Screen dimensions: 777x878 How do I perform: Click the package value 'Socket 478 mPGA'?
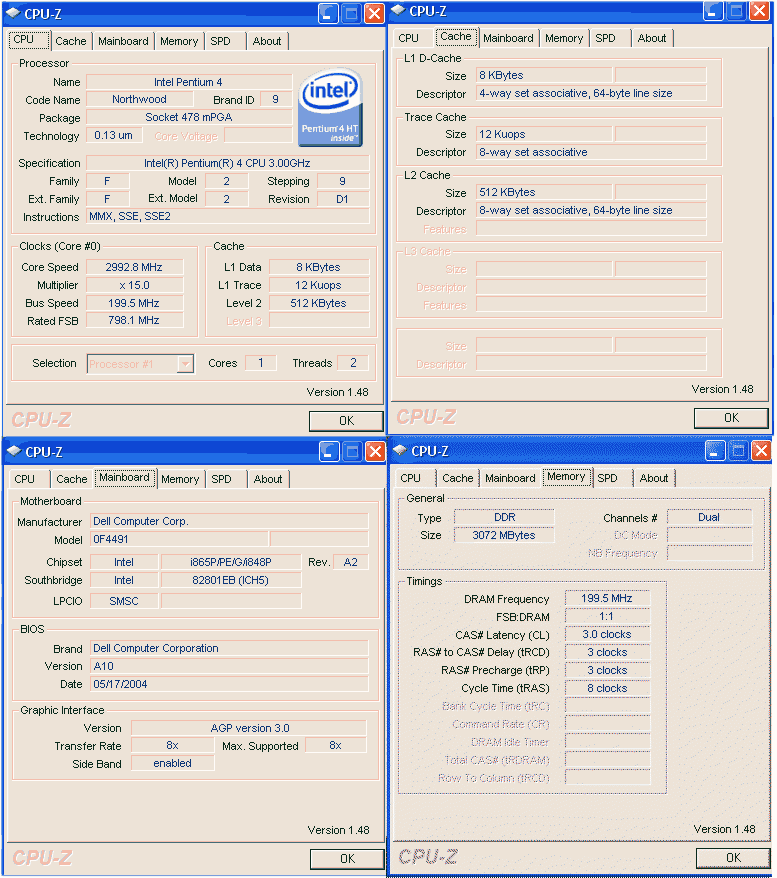point(189,117)
